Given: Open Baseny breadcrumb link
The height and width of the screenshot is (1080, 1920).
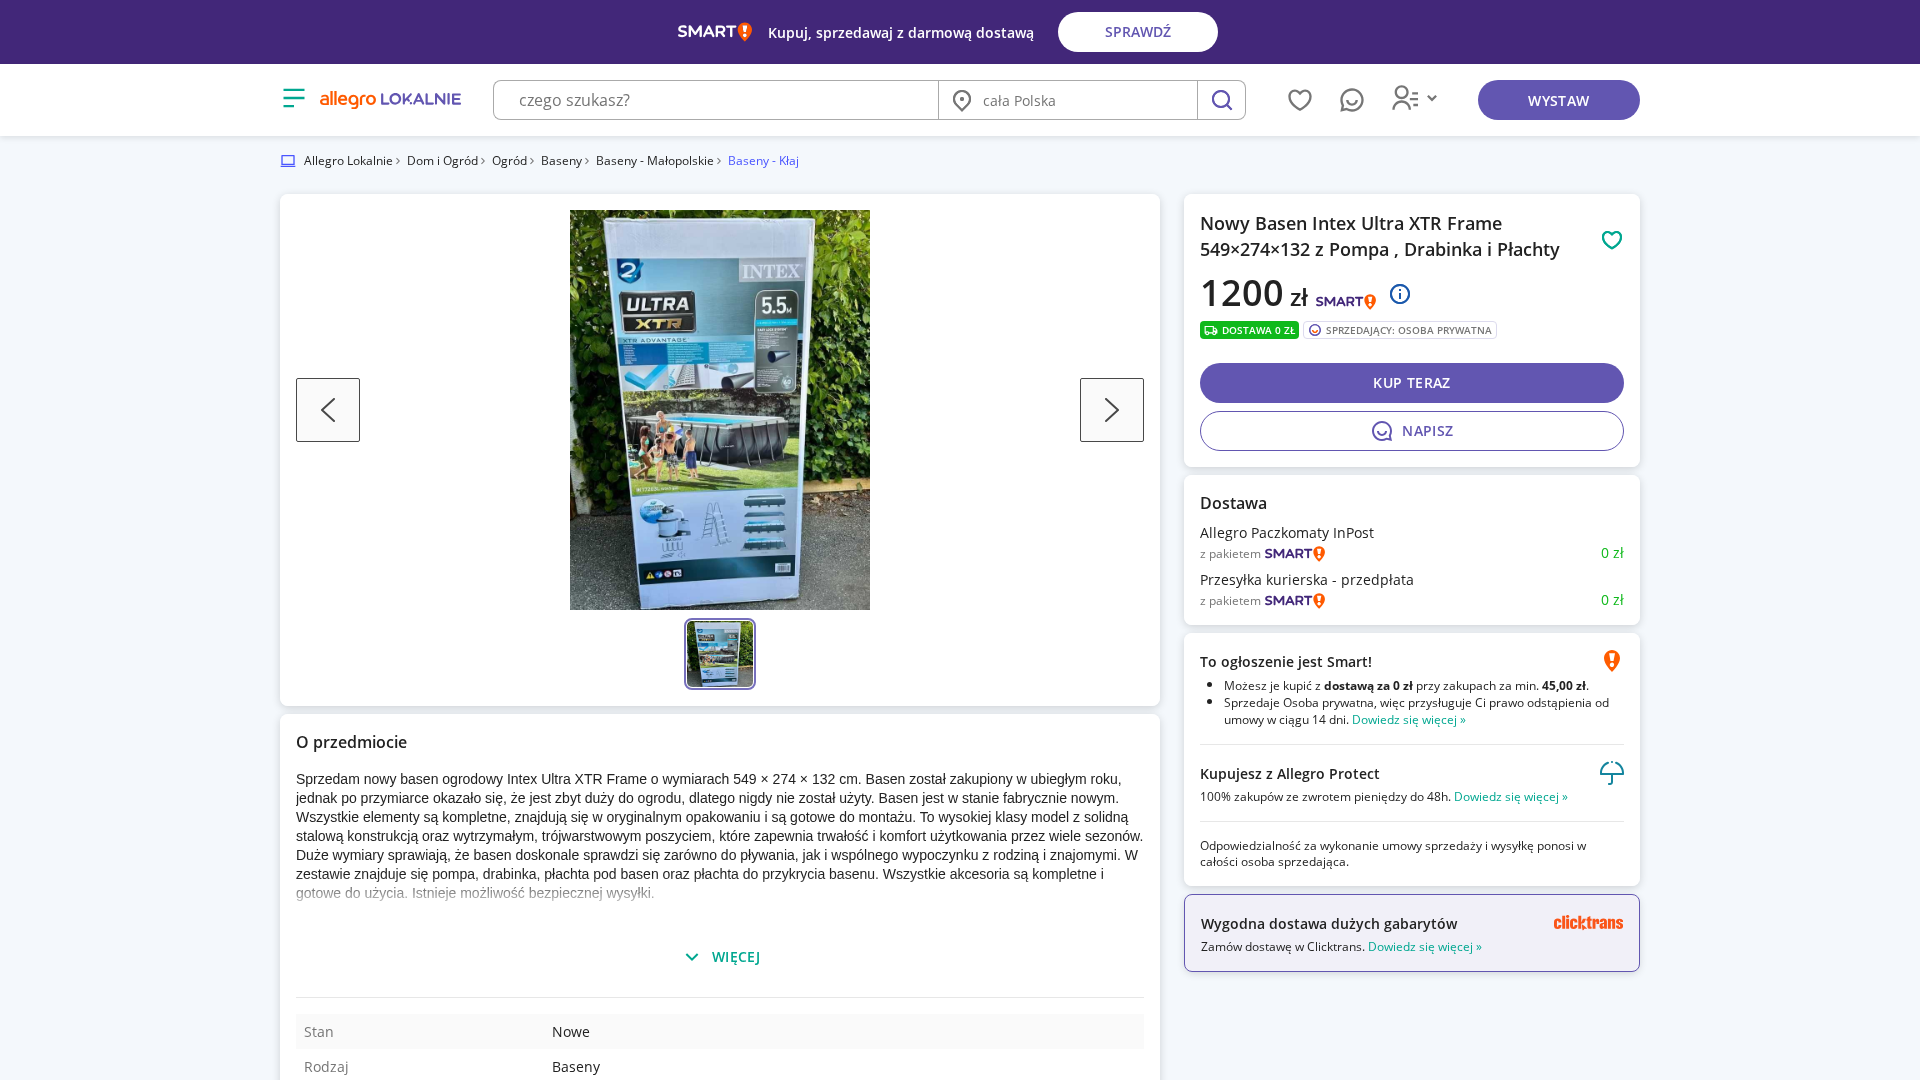Looking at the screenshot, I should pyautogui.click(x=561, y=161).
